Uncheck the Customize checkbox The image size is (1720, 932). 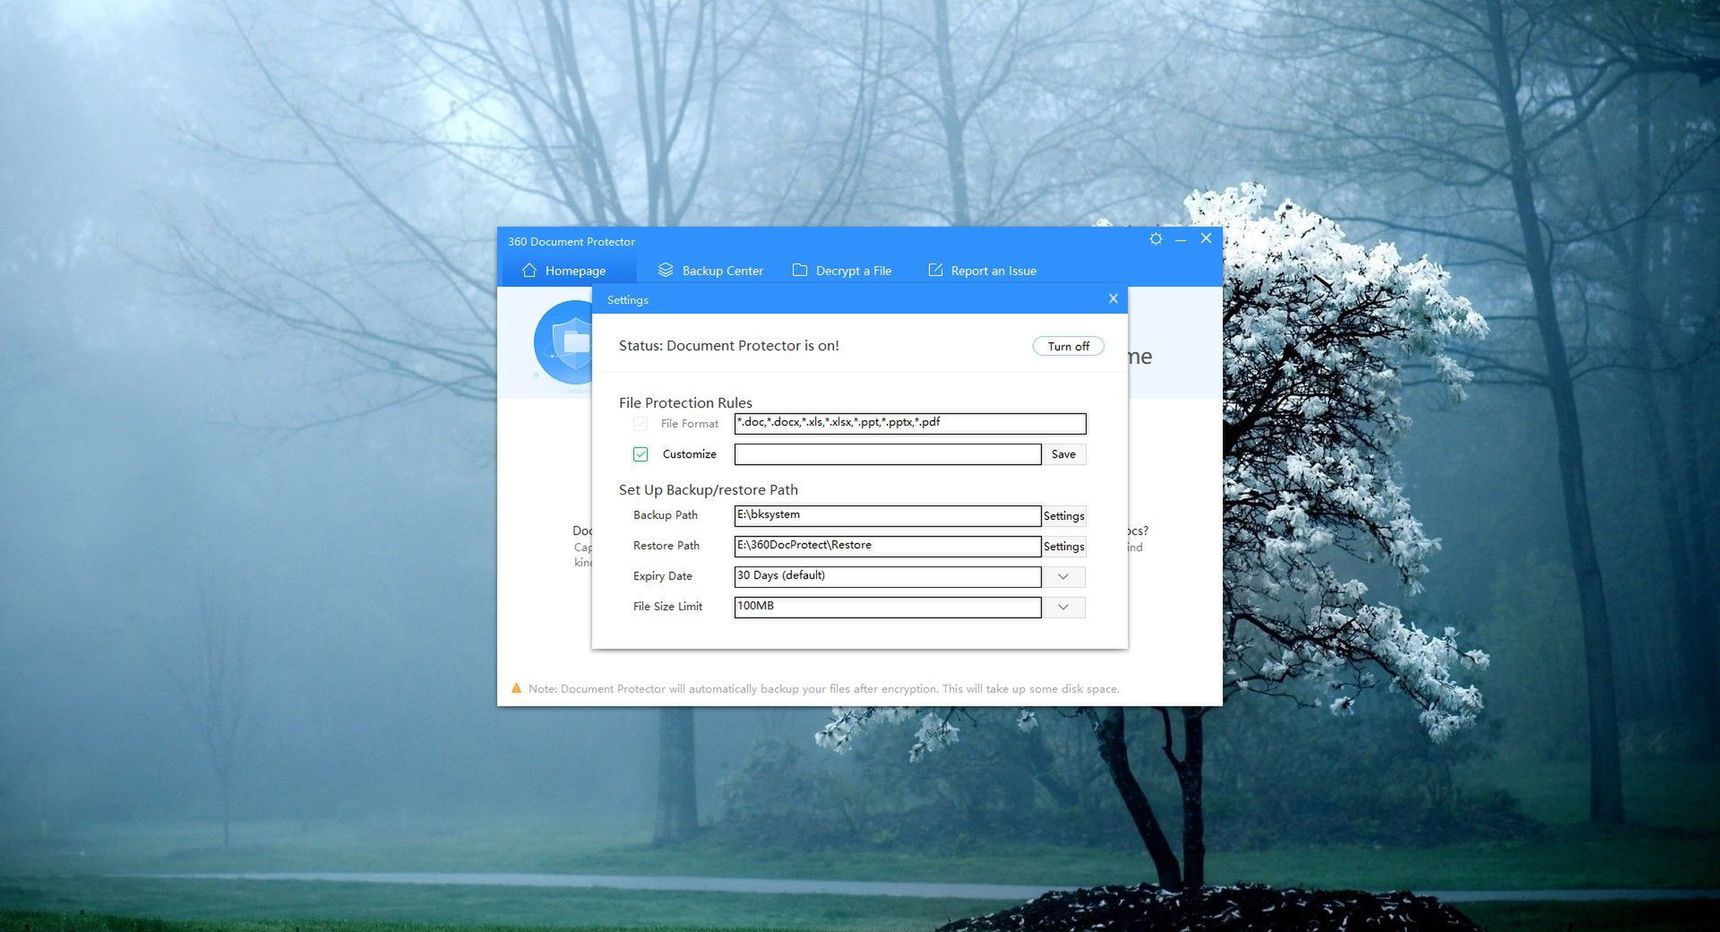640,454
